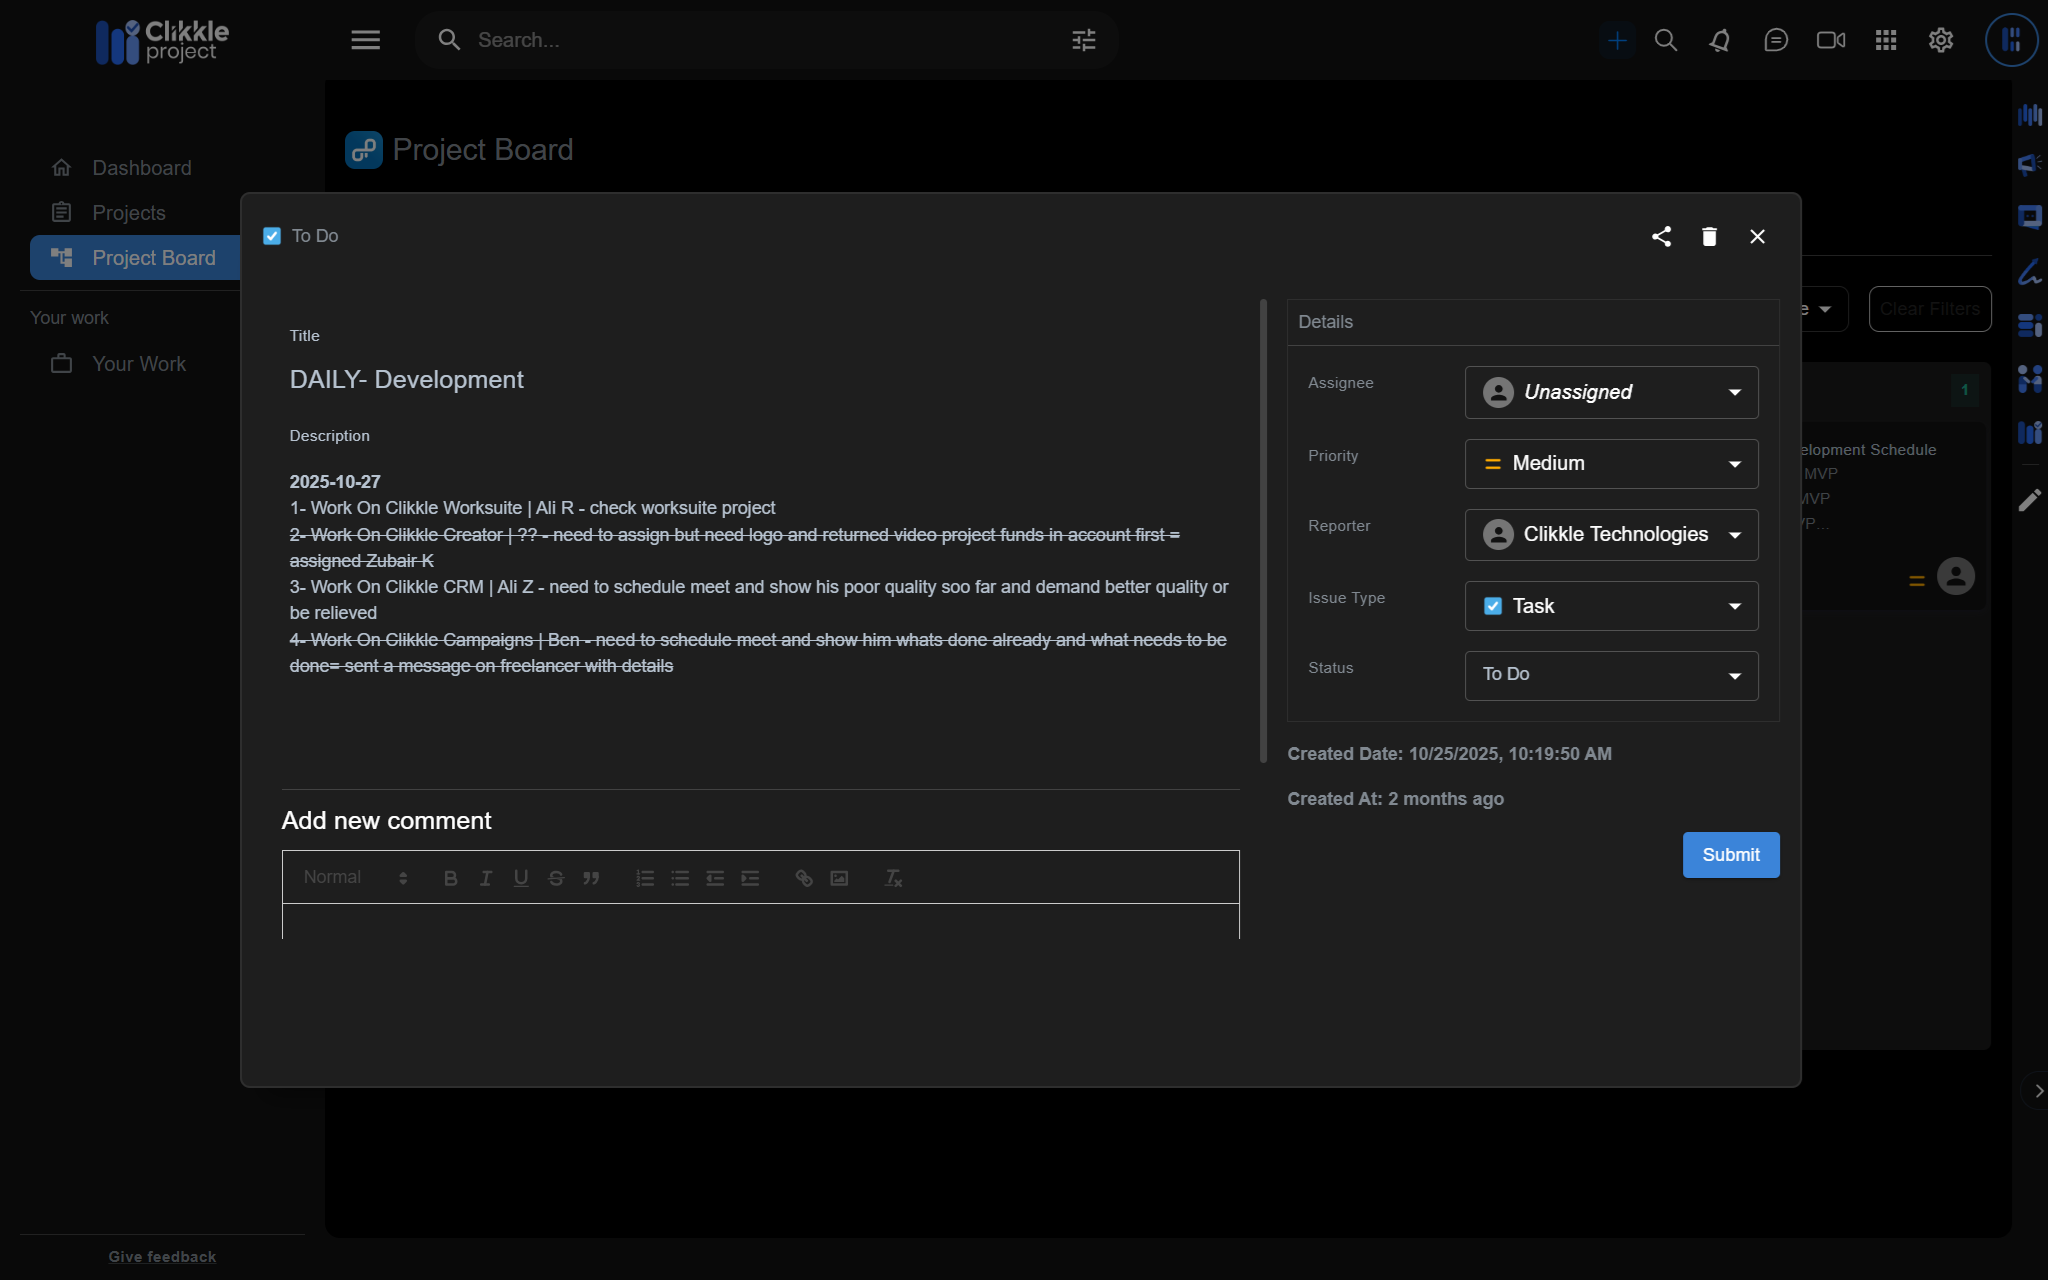Screen dimensions: 2048x1280
Task: Click the Give feedback link
Action: tap(162, 1257)
